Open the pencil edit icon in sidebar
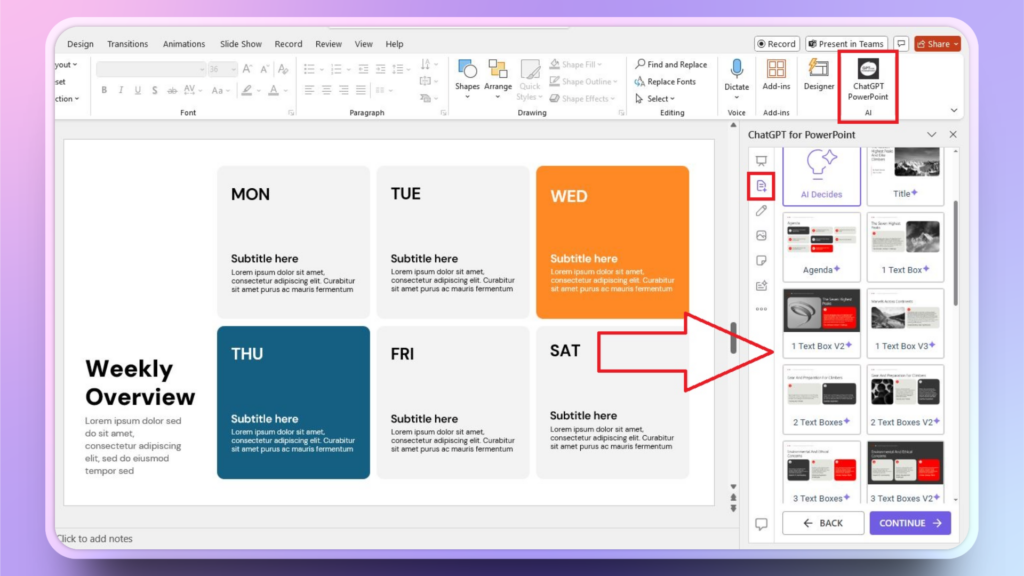Image resolution: width=1024 pixels, height=576 pixels. click(761, 211)
